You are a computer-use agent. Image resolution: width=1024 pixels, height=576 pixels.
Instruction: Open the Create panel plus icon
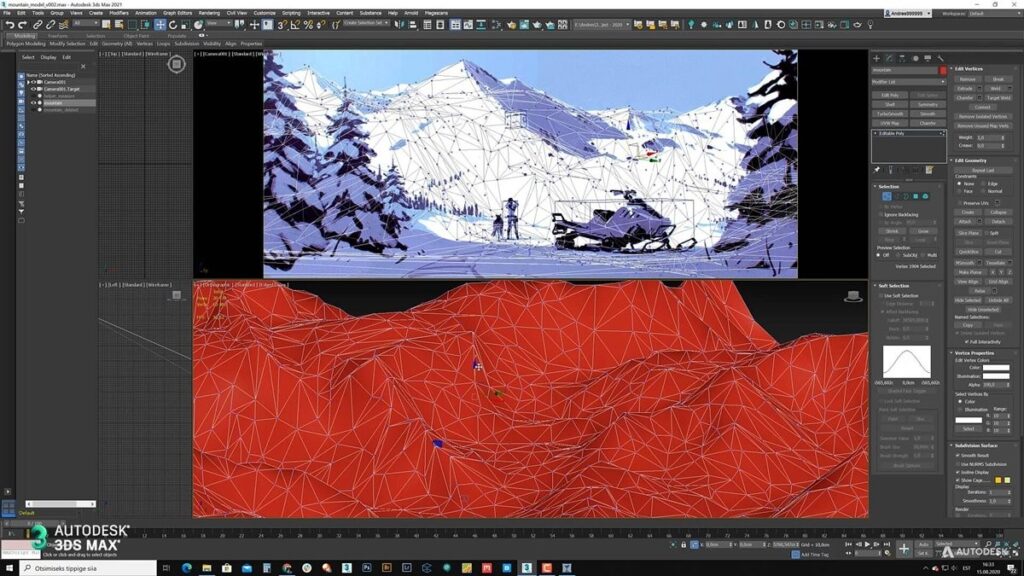(x=876, y=58)
